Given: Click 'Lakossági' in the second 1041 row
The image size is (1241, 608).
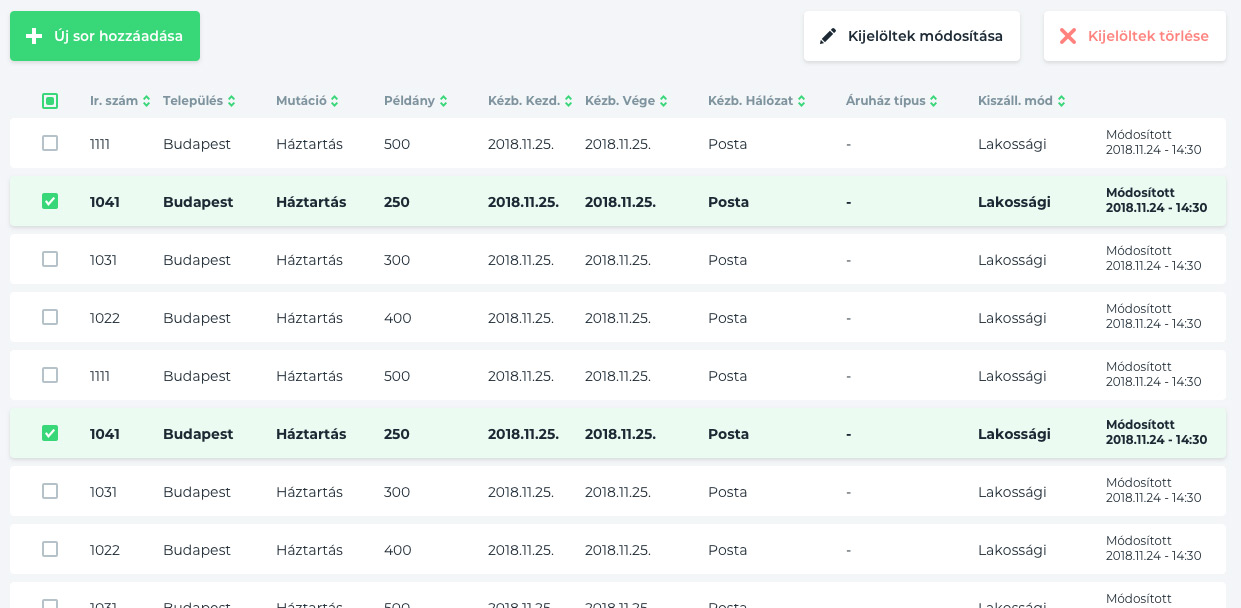Looking at the screenshot, I should click(1014, 434).
